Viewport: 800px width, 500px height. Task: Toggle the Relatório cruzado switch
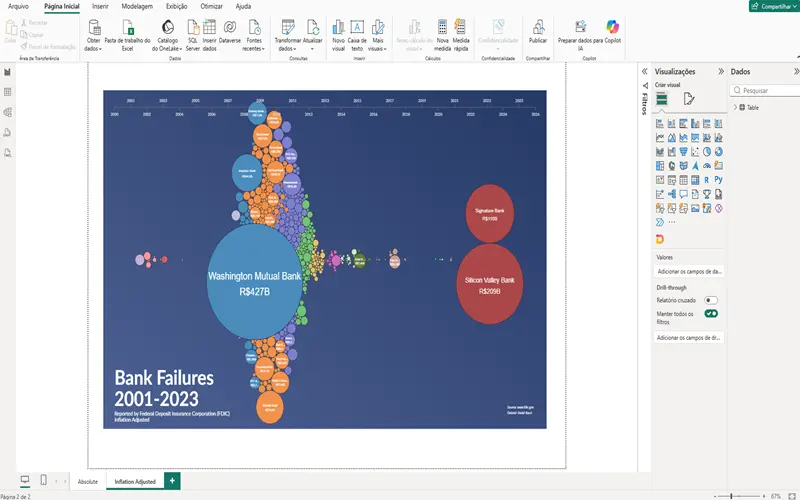click(711, 300)
